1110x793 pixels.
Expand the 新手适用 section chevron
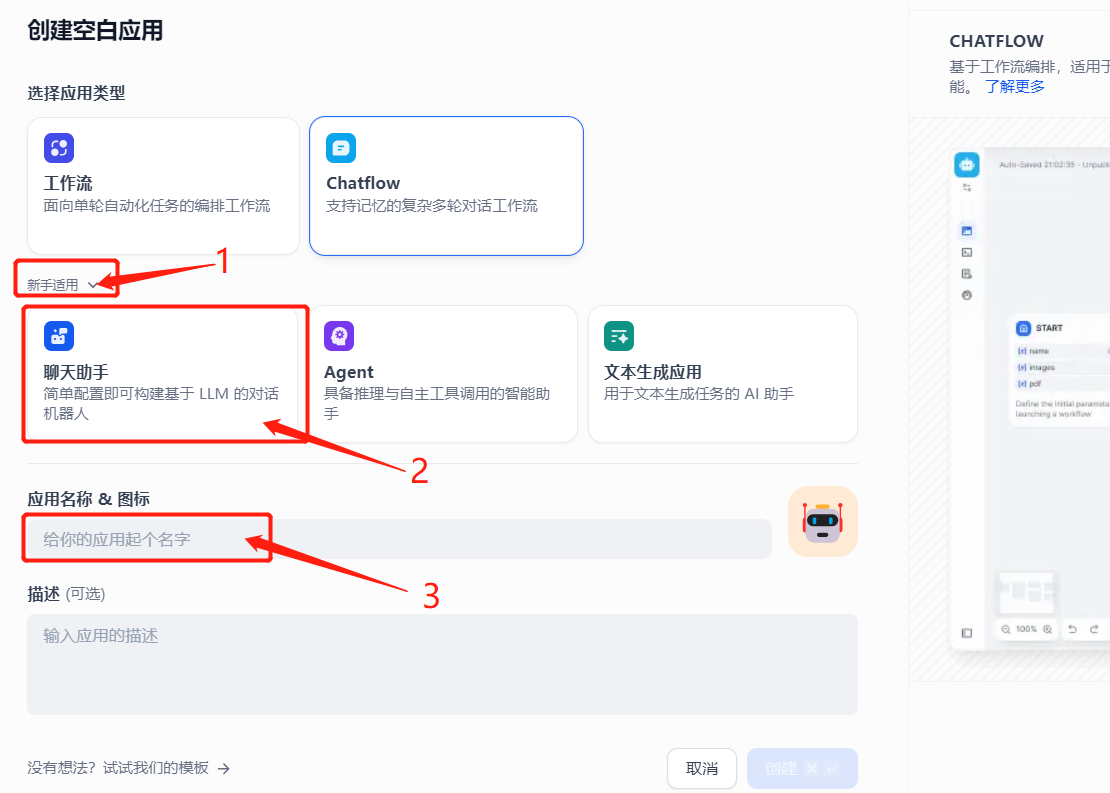[x=93, y=285]
